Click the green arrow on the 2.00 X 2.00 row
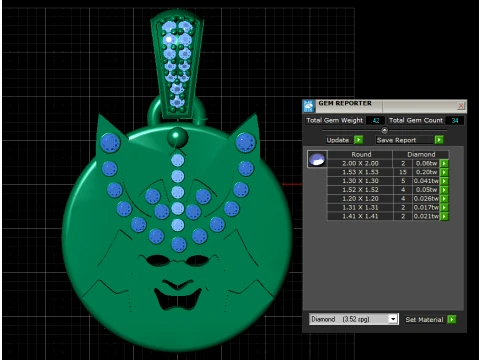The height and width of the screenshot is (360, 480). [444, 163]
